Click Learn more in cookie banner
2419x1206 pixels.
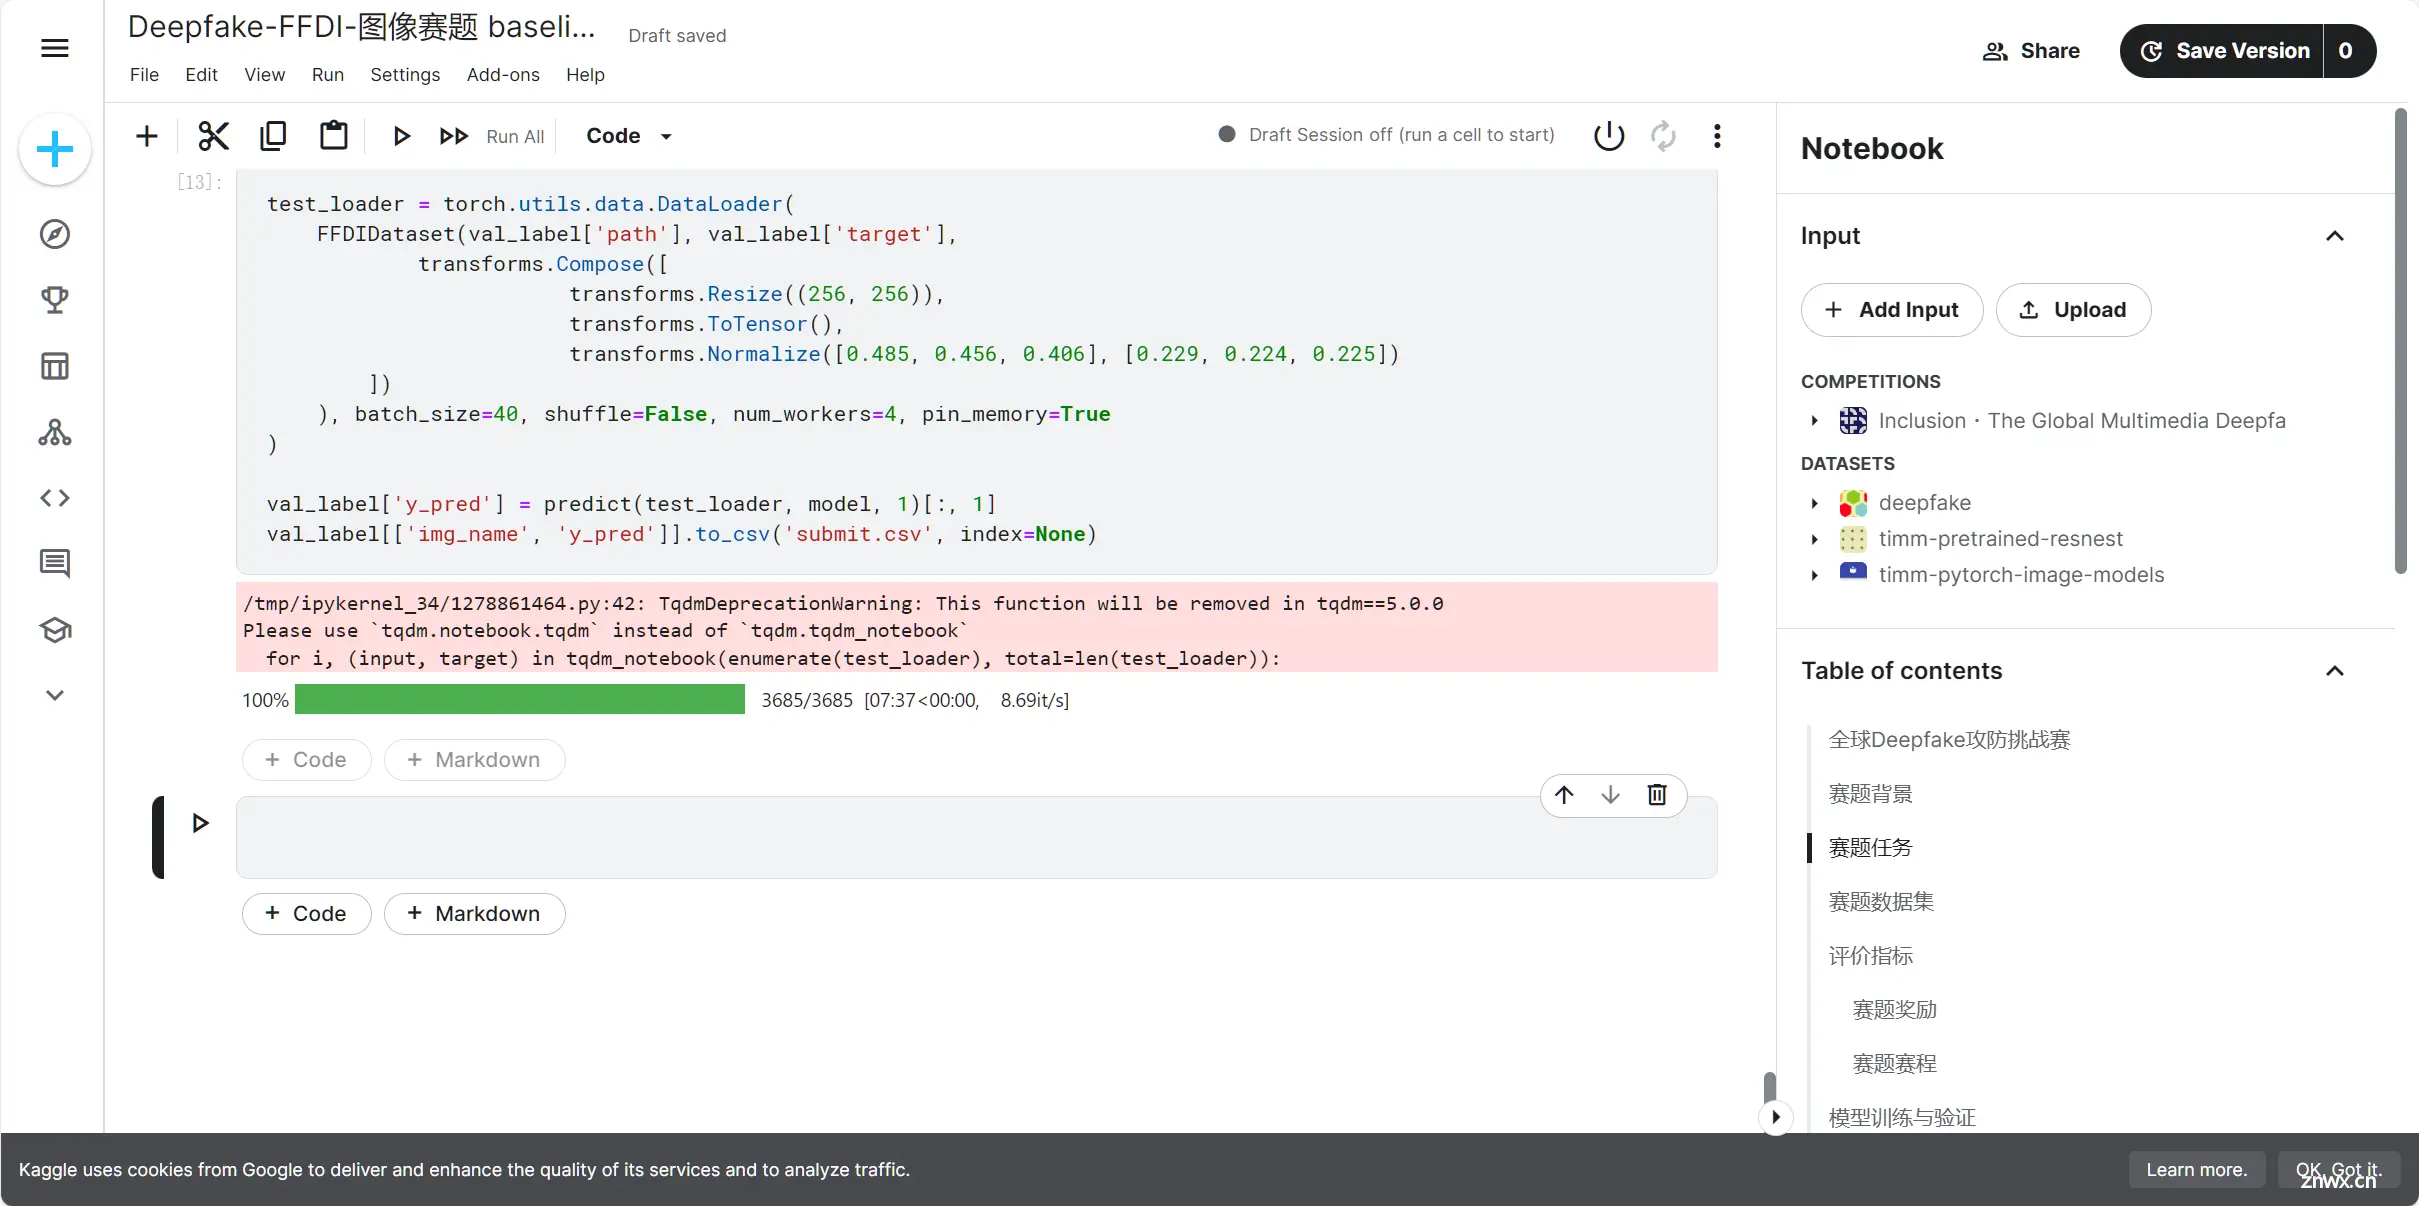pyautogui.click(x=2196, y=1170)
